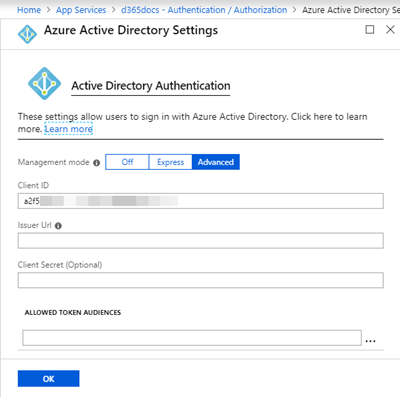Screen dimensions: 400x397
Task: Go to Home in the breadcrumb
Action: (x=29, y=10)
